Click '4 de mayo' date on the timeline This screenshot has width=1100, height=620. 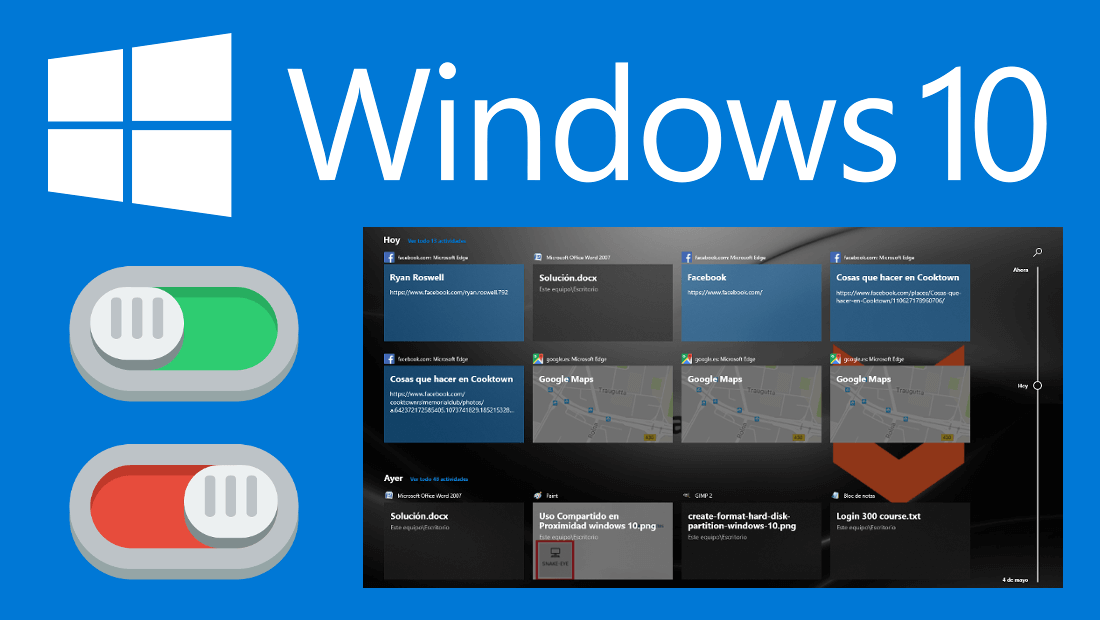pyautogui.click(x=1015, y=580)
